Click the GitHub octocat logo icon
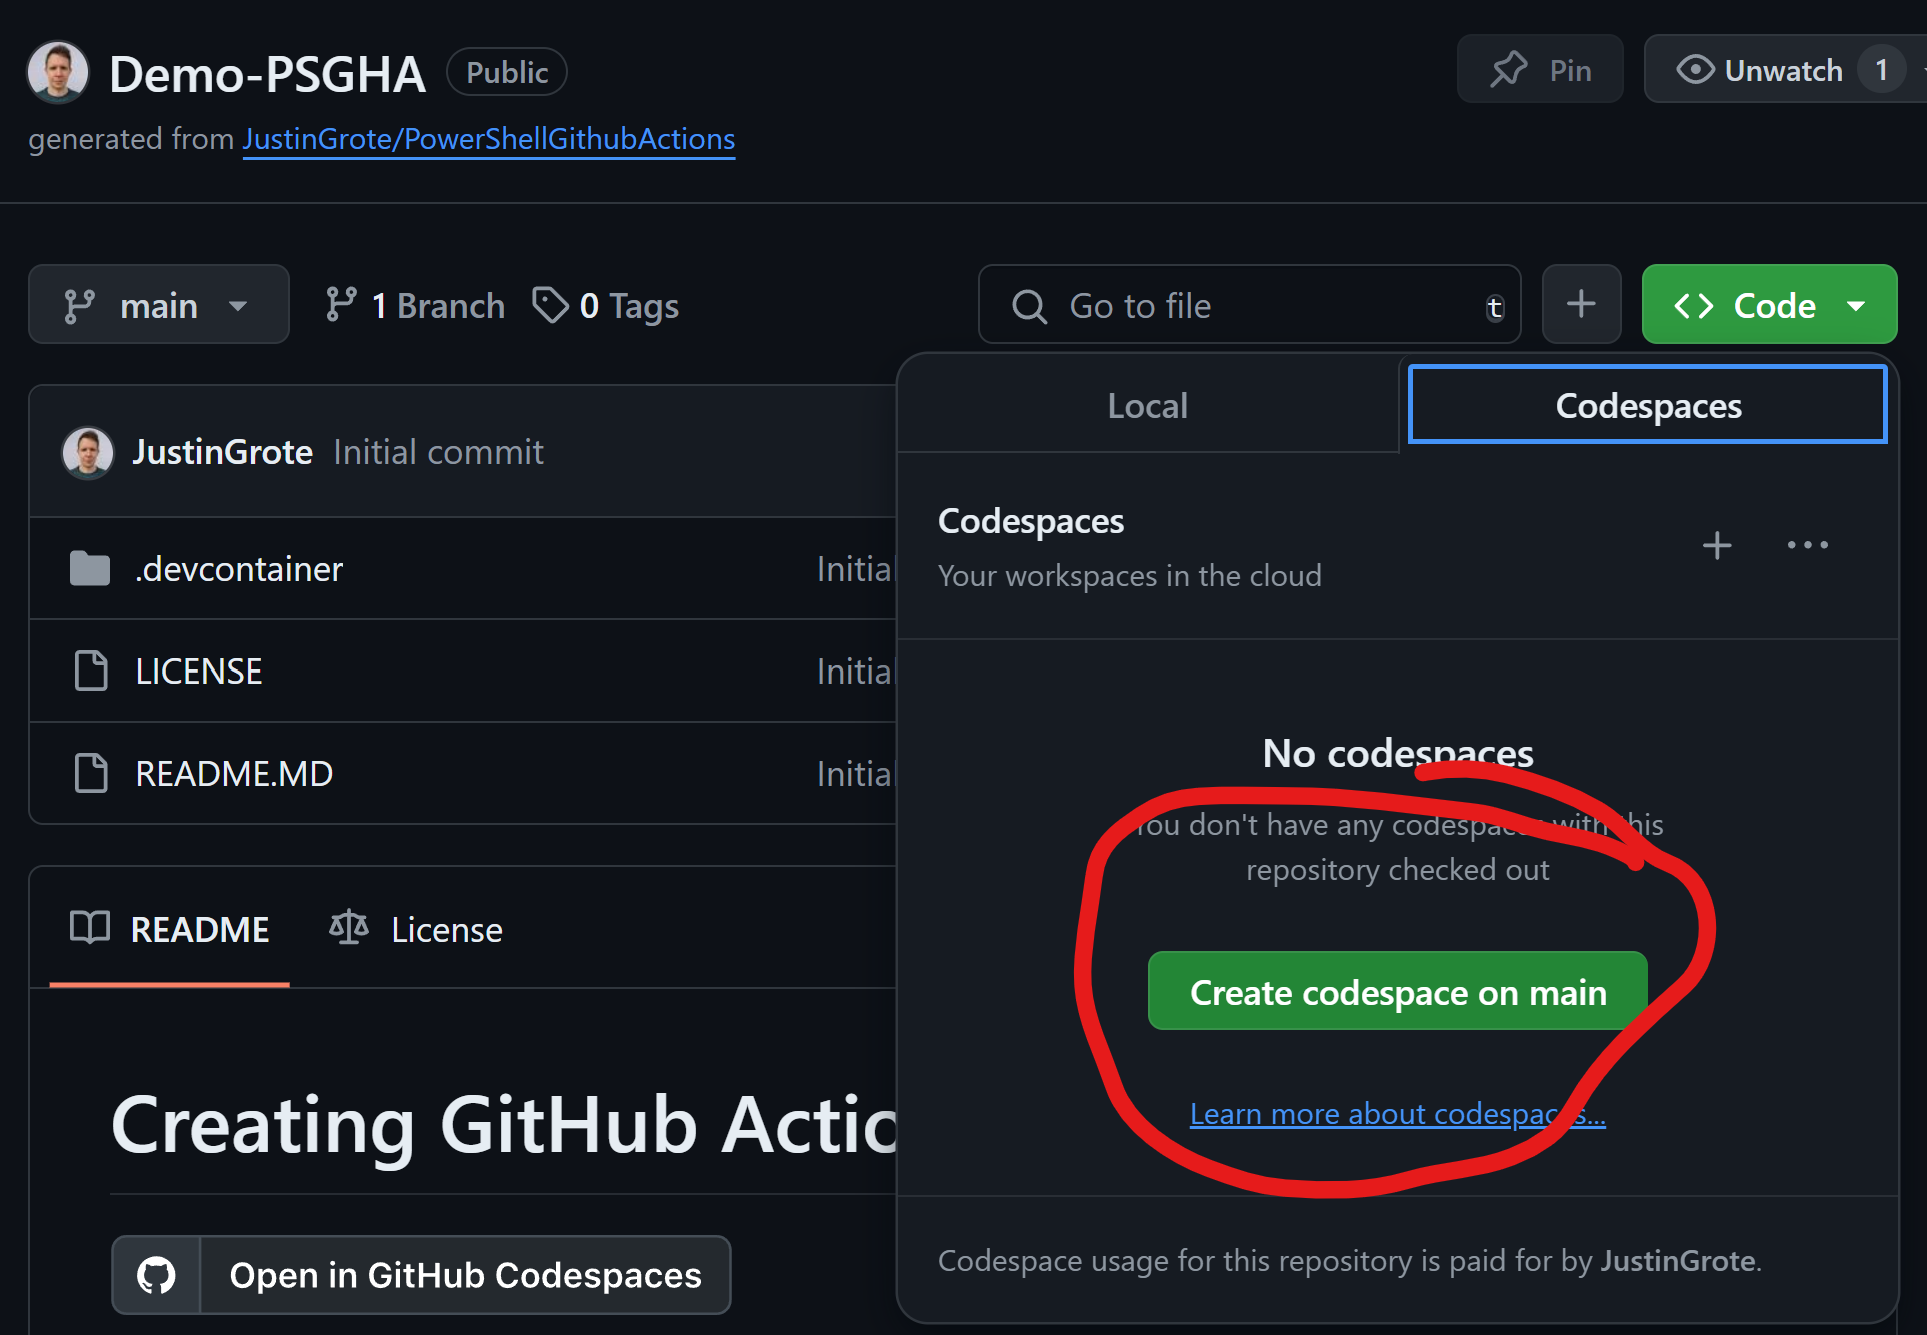Viewport: 1927px width, 1335px height. coord(157,1275)
